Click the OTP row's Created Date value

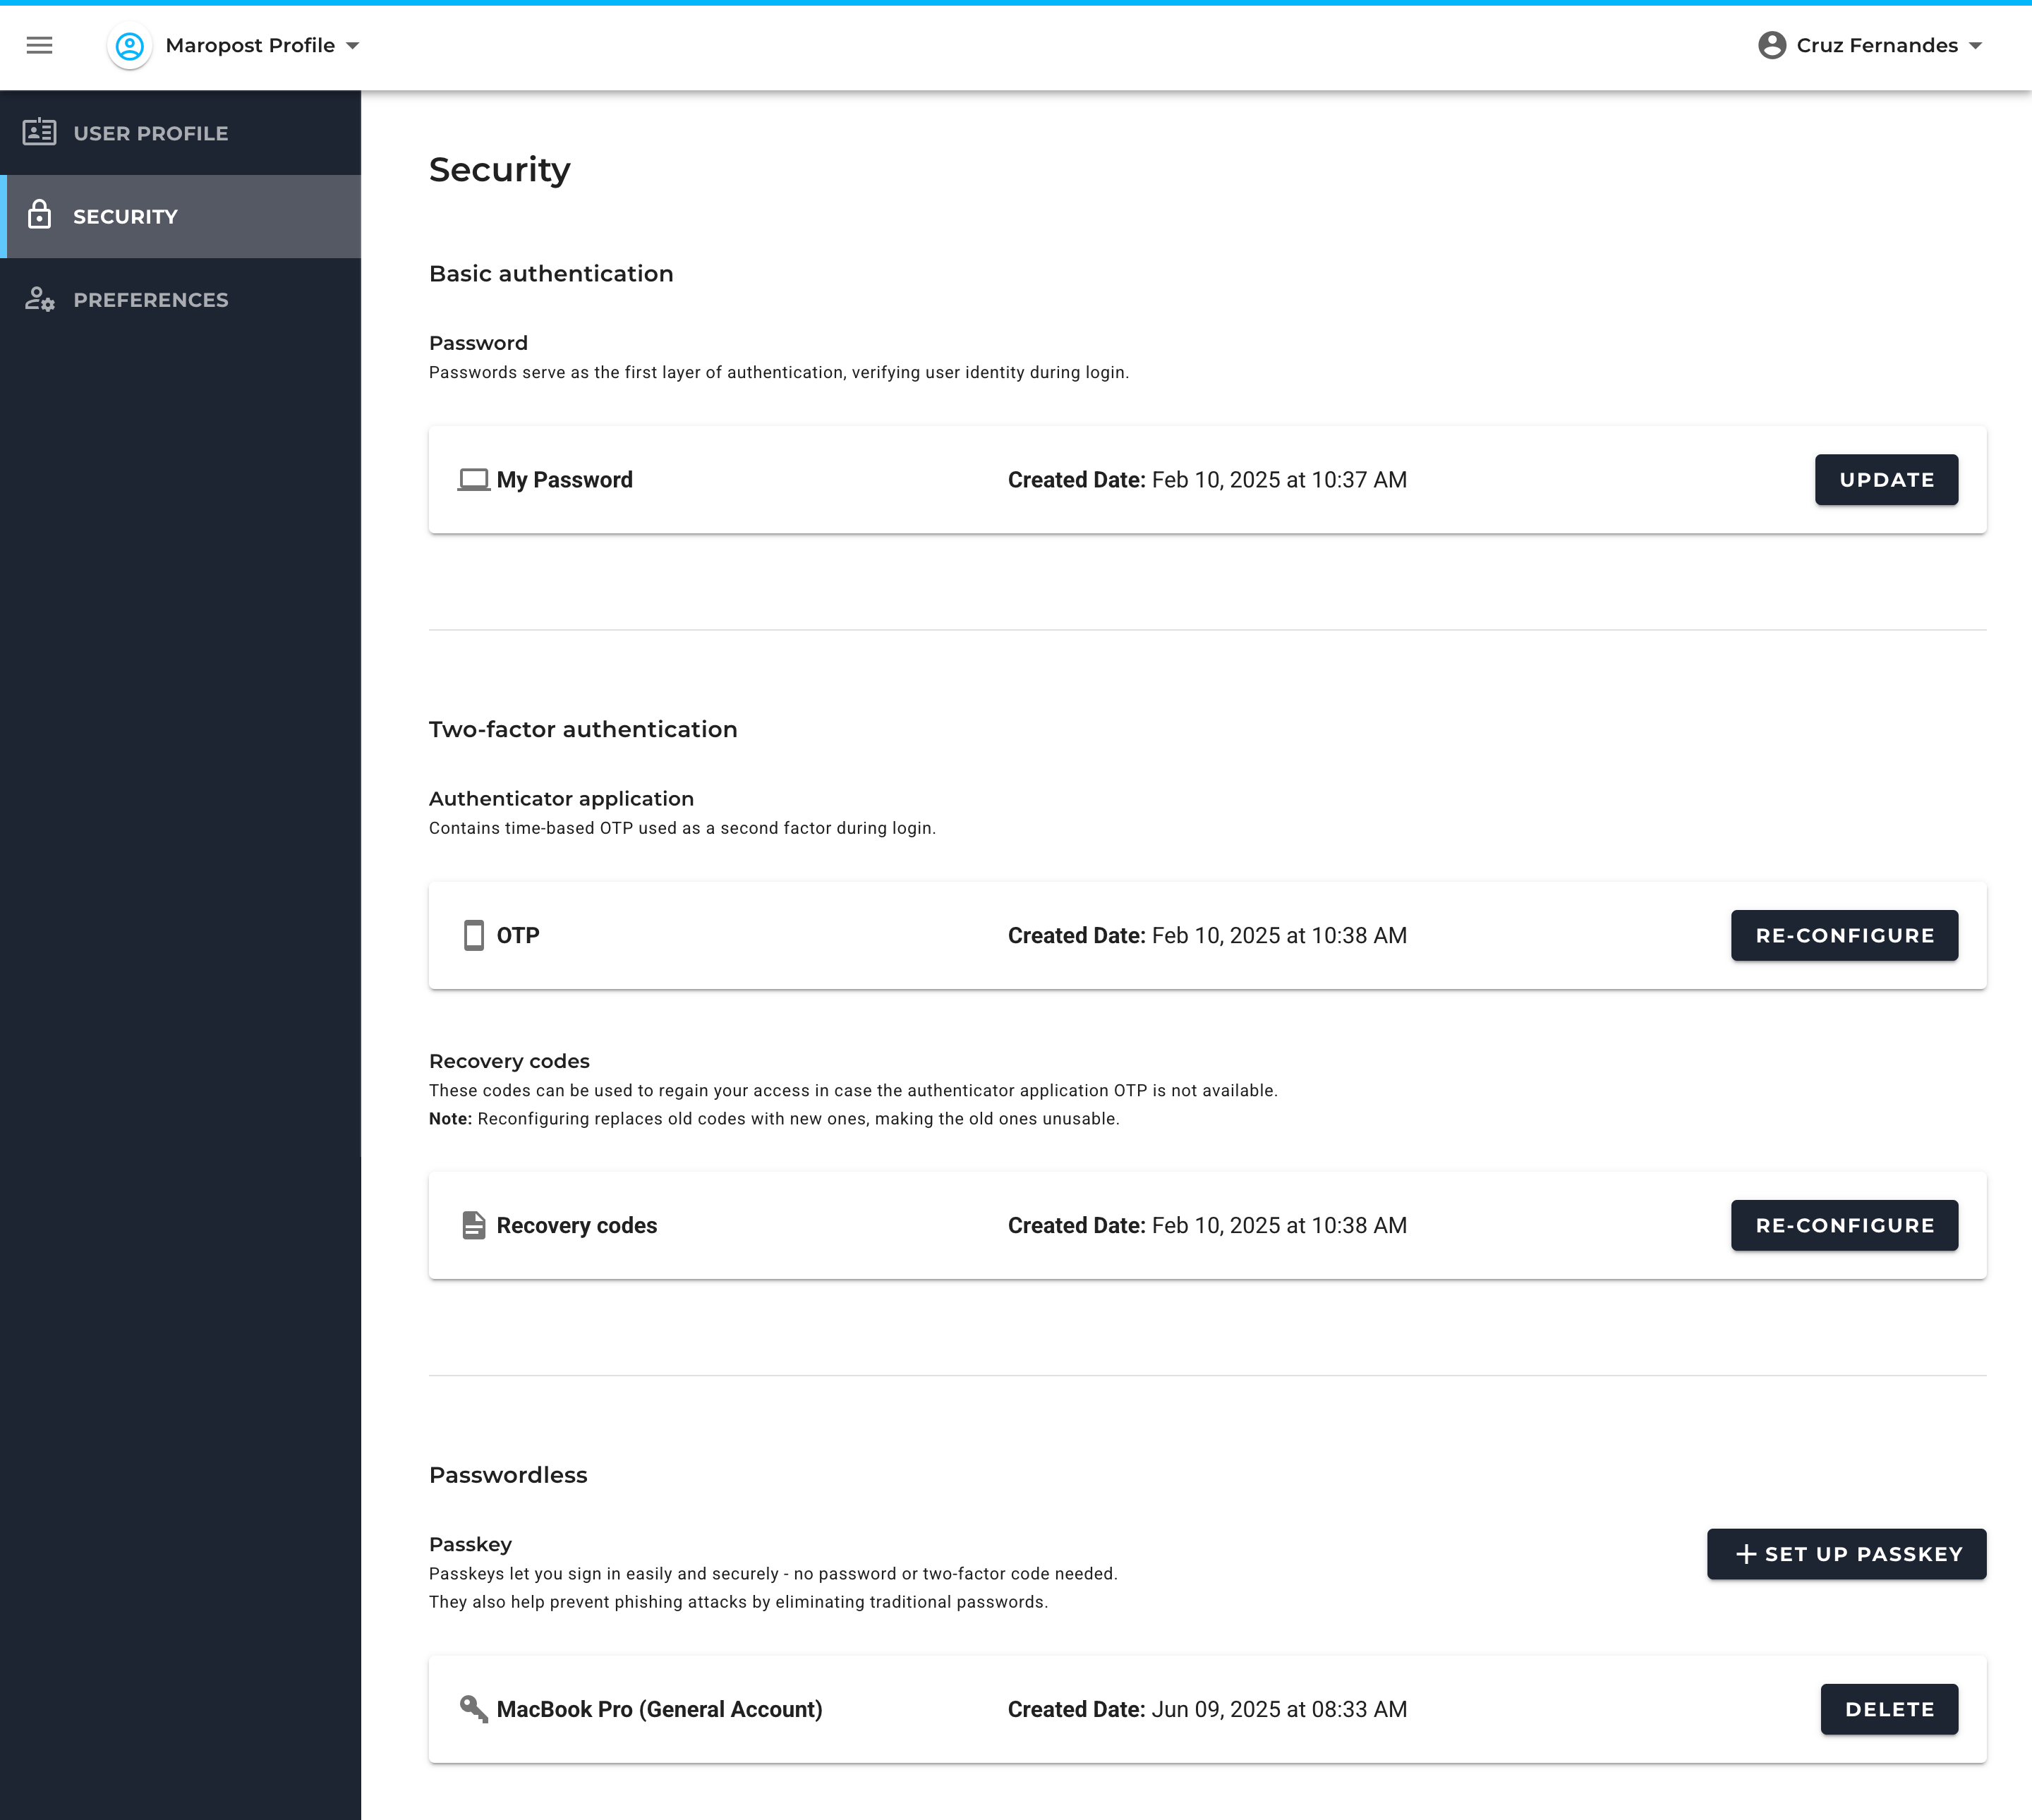coord(1279,935)
